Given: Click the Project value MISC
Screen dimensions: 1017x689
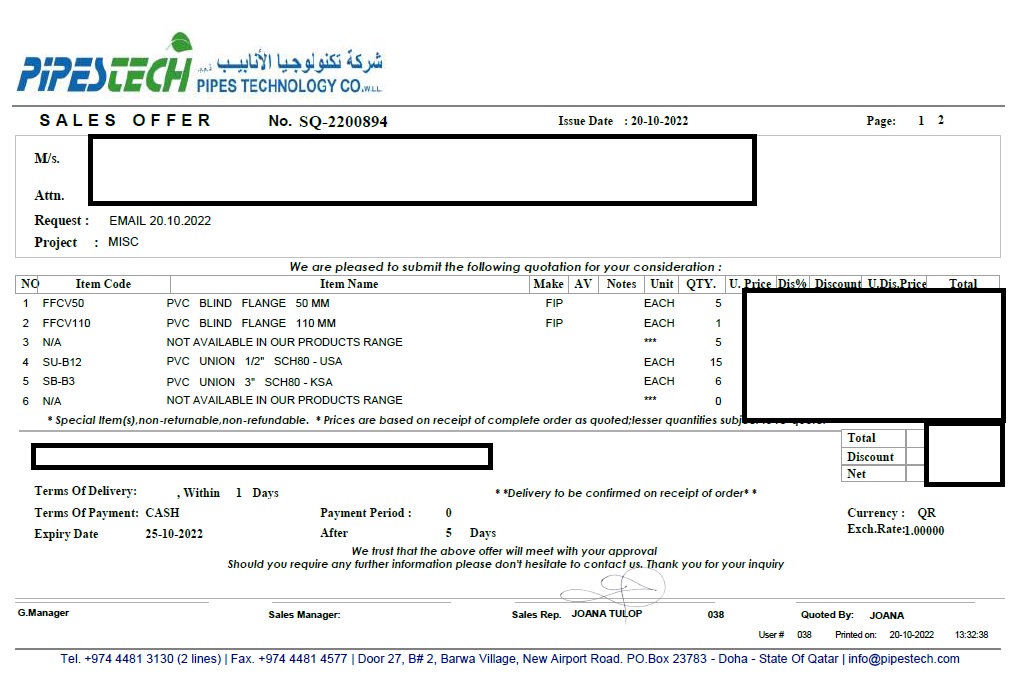Looking at the screenshot, I should pos(123,242).
